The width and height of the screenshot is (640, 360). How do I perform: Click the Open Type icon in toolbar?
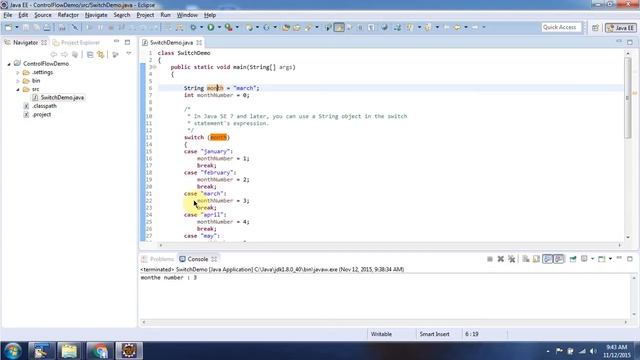pyautogui.click(x=286, y=27)
